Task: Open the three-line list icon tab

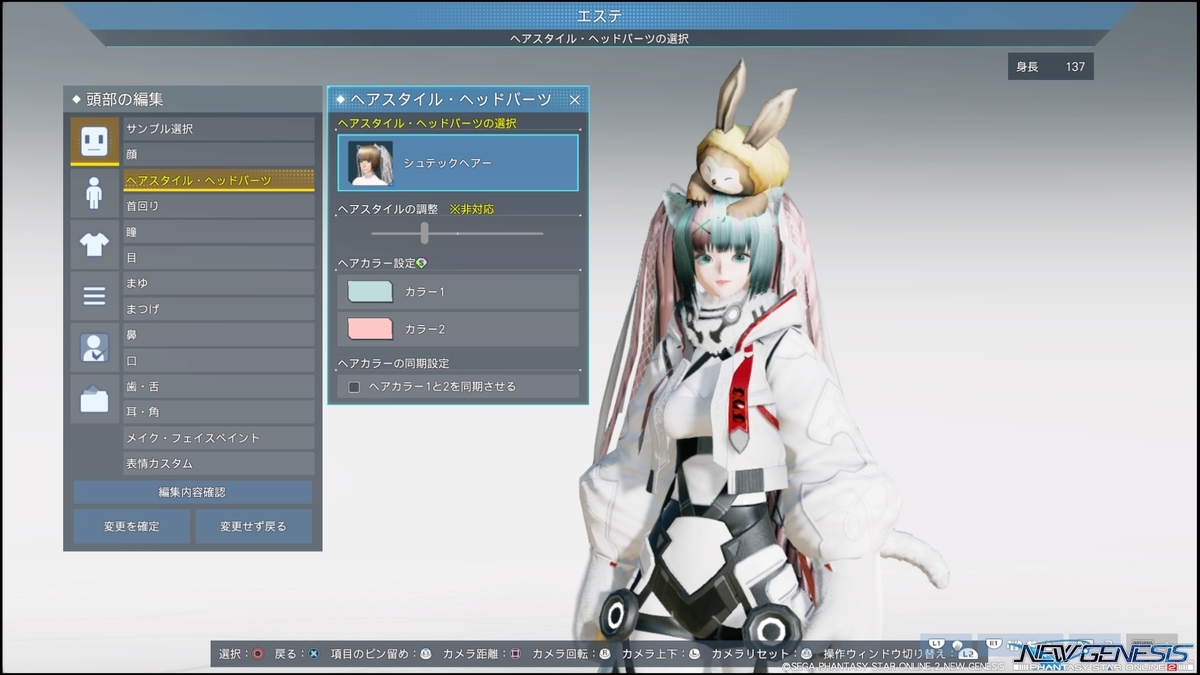Action: pos(94,296)
